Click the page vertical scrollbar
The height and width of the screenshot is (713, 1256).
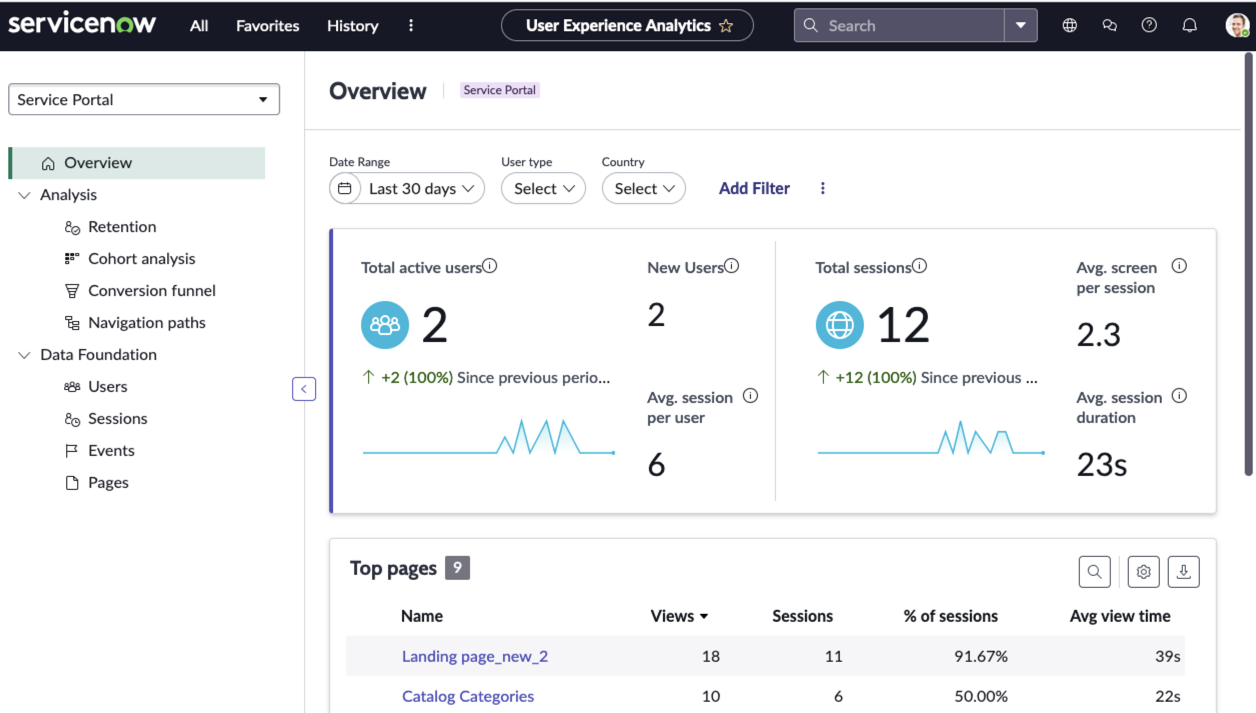[1249, 265]
